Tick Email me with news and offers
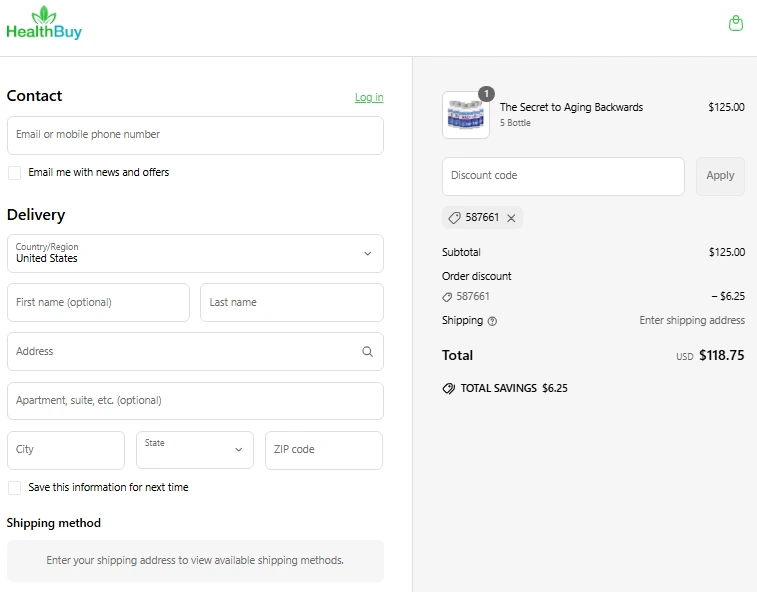The width and height of the screenshot is (757, 592). click(14, 172)
